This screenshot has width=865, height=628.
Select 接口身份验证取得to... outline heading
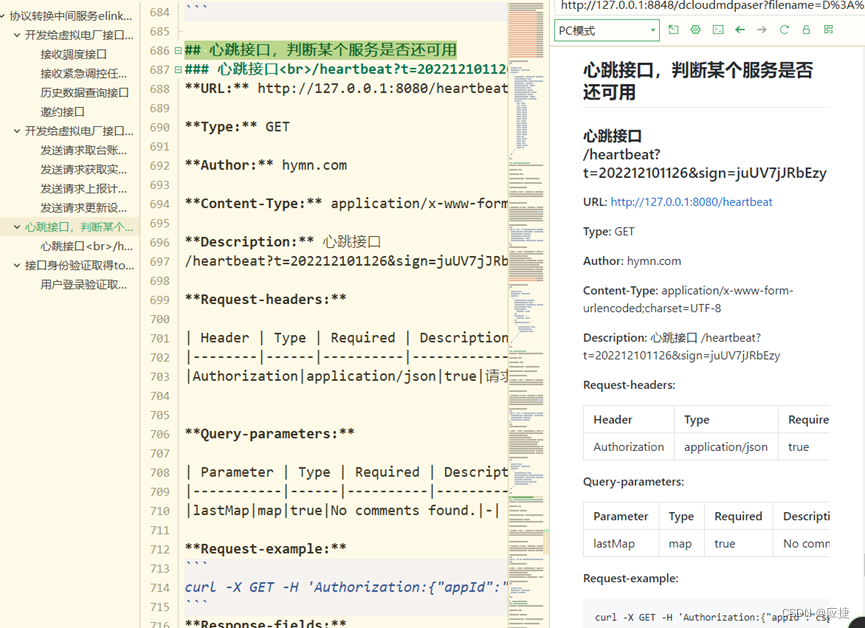(79, 265)
